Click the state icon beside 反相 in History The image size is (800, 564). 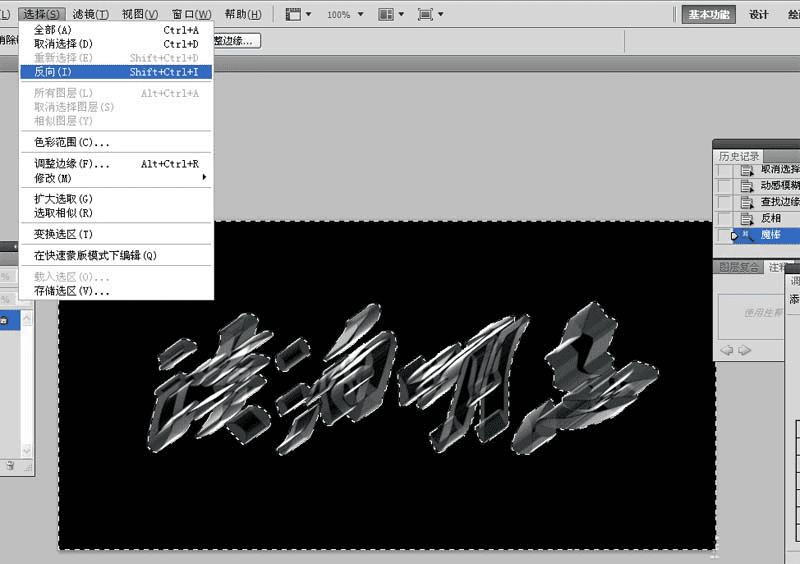[747, 219]
